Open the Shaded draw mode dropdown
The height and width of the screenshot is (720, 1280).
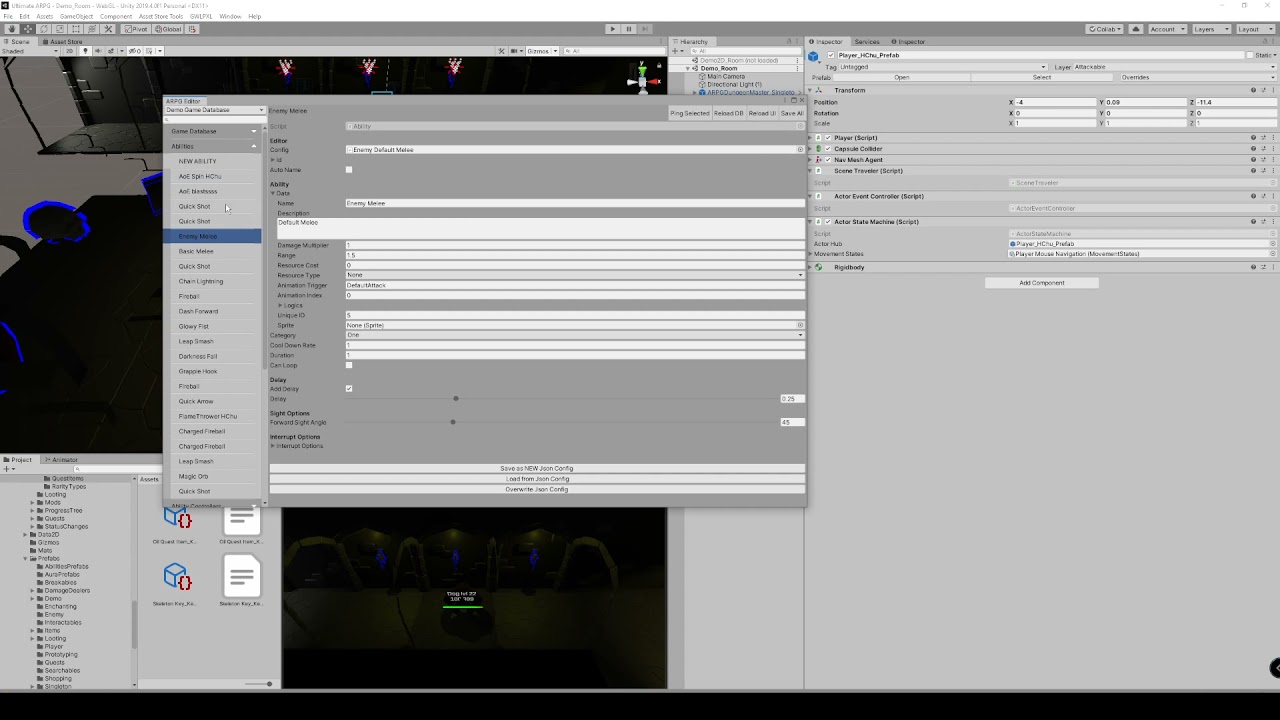[32, 51]
